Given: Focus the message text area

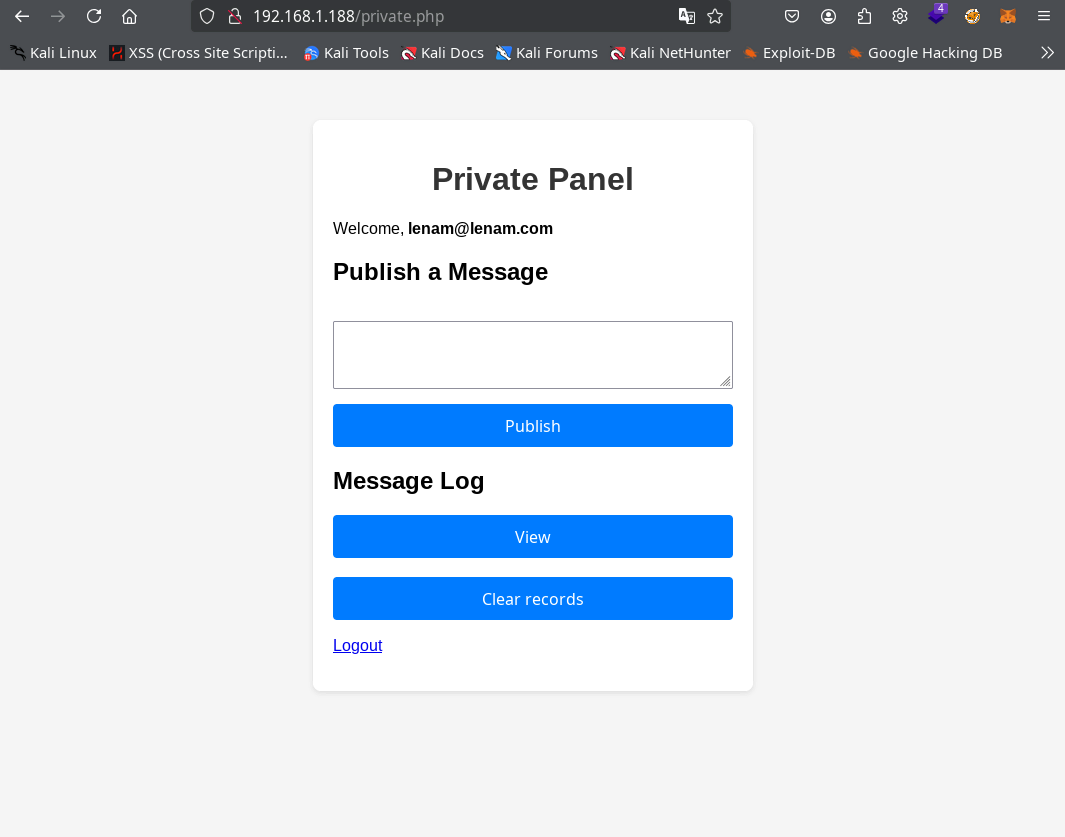Looking at the screenshot, I should pyautogui.click(x=532, y=355).
